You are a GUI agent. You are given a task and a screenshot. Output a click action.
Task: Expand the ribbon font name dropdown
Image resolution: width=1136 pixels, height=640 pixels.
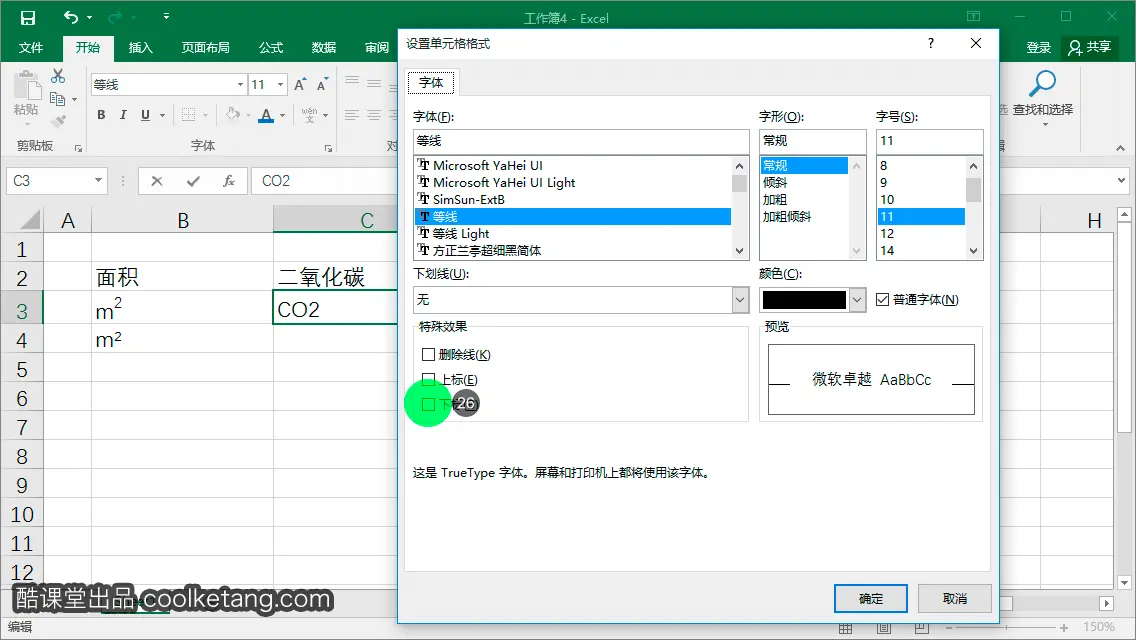[240, 85]
